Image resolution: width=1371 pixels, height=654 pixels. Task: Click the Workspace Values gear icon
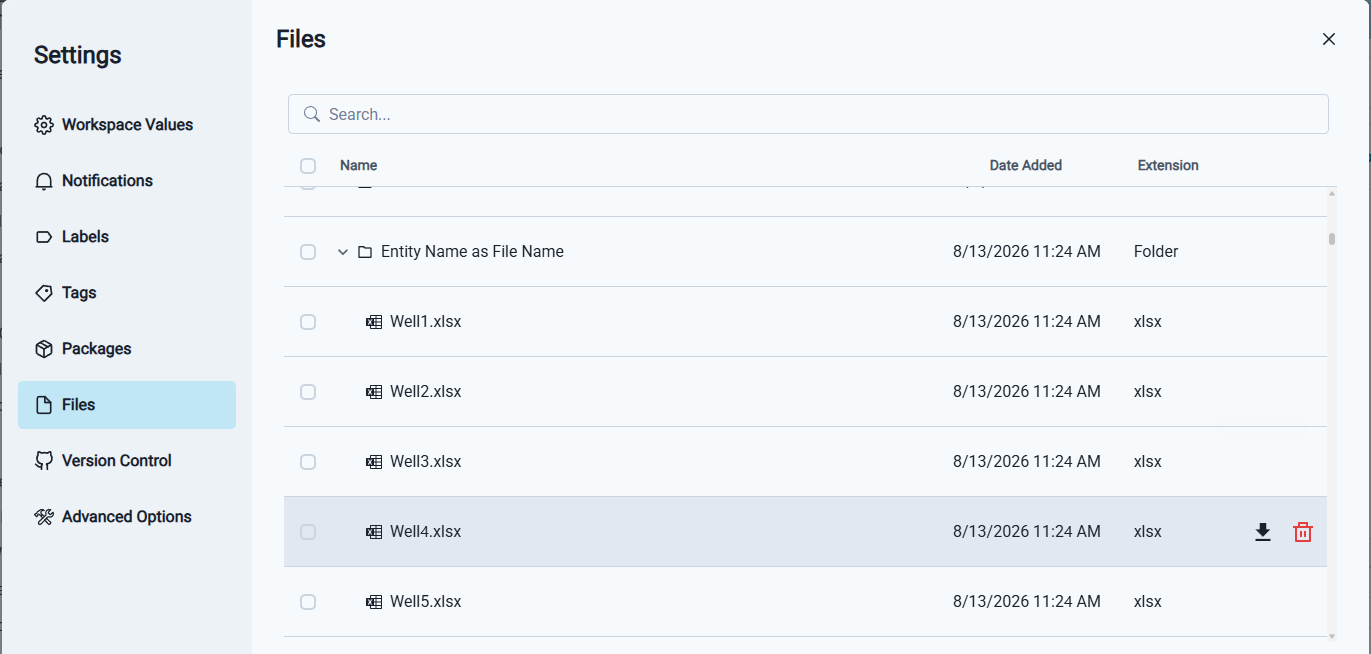point(43,125)
